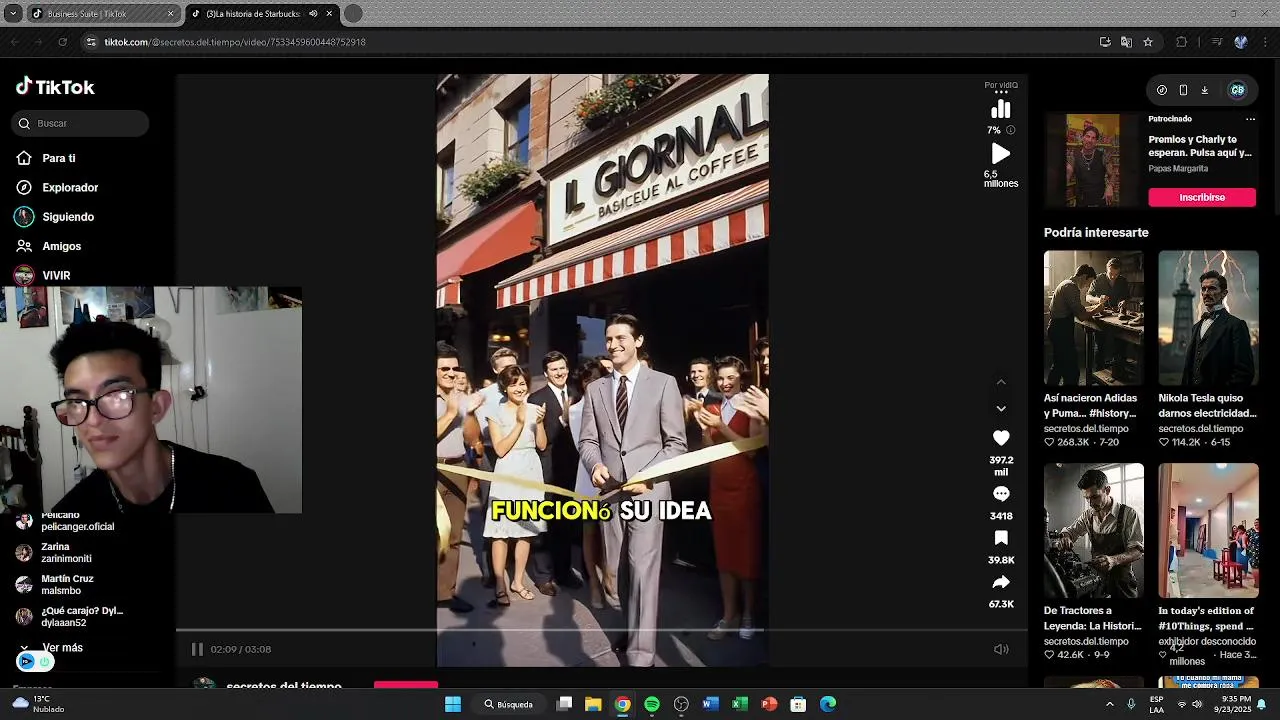Open the weather widget showing 13°C
Viewport: 1280px width, 720px height.
coord(39,704)
